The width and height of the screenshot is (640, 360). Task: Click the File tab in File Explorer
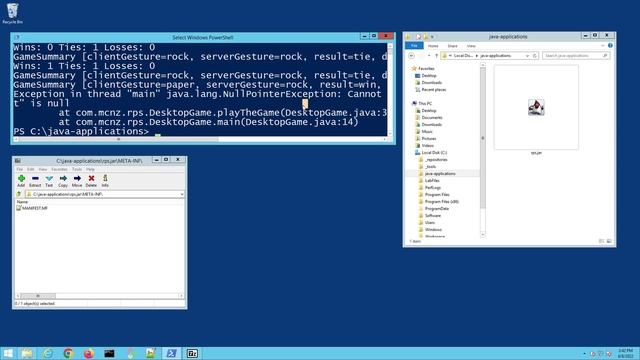click(414, 46)
